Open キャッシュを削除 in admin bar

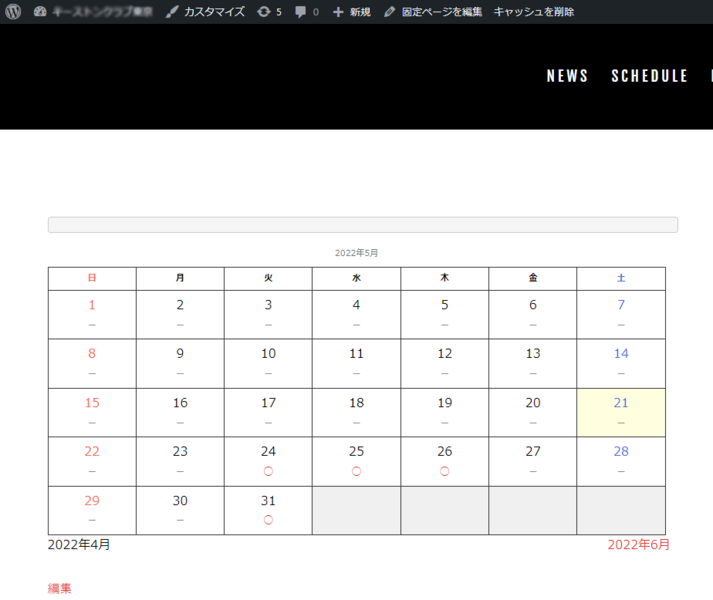click(x=534, y=12)
